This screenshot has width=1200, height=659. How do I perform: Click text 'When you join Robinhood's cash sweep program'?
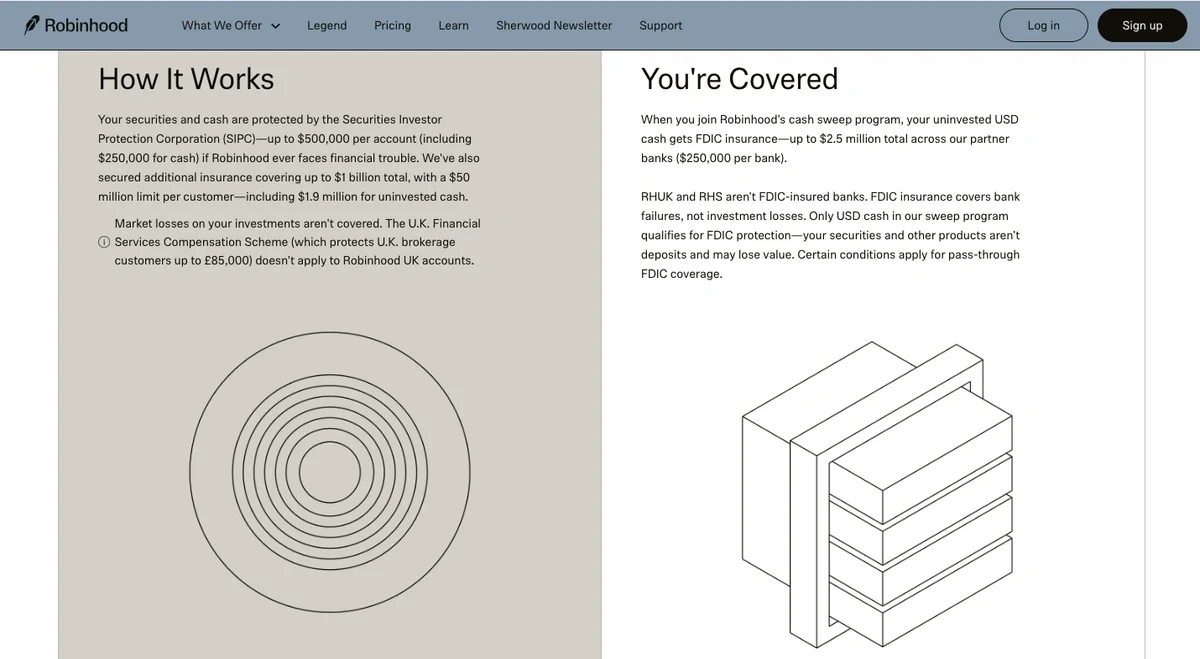point(772,119)
